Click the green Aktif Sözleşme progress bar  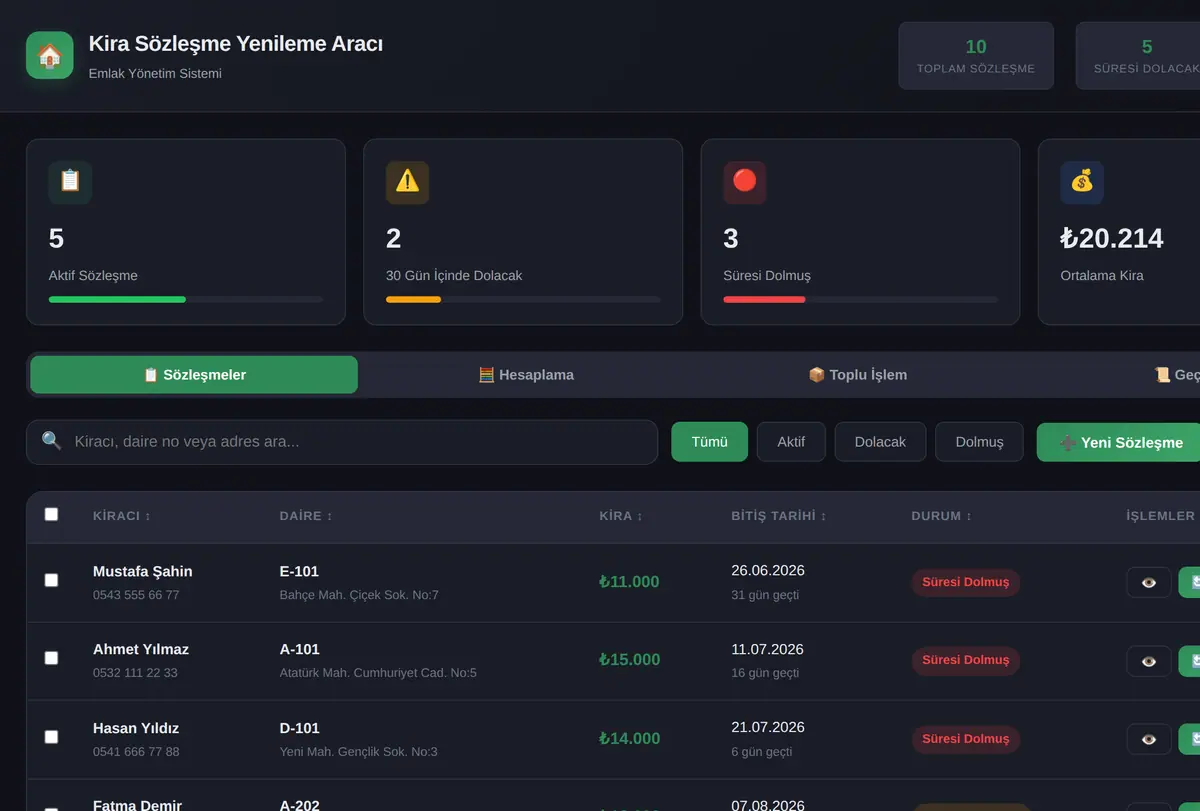click(117, 299)
